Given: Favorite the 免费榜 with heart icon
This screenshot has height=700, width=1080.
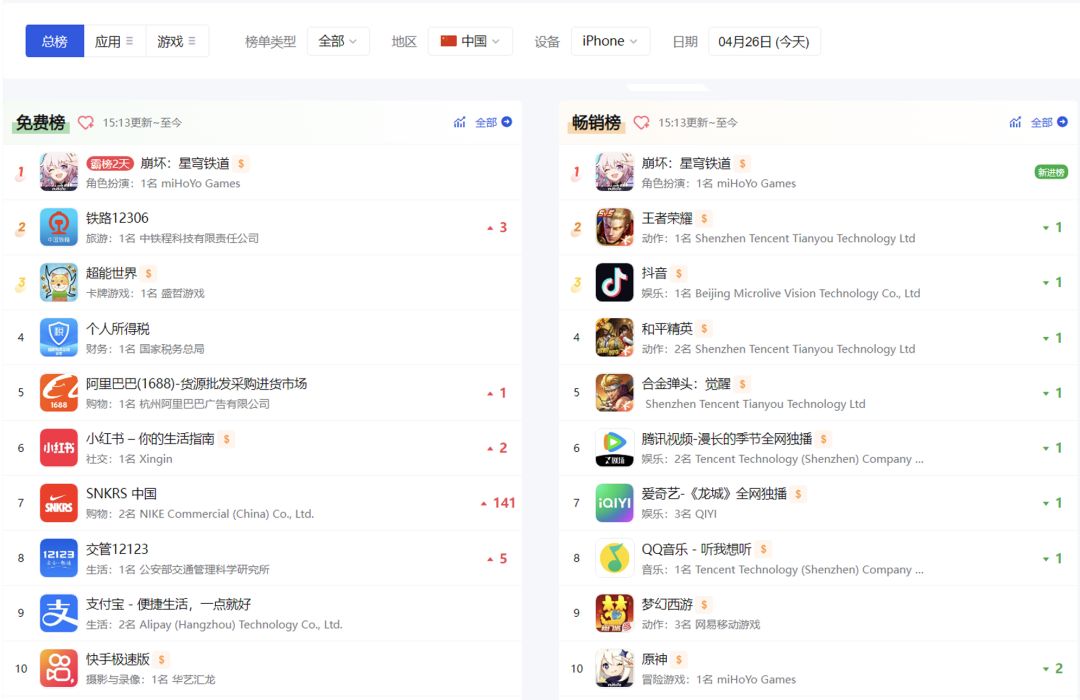Looking at the screenshot, I should point(85,122).
